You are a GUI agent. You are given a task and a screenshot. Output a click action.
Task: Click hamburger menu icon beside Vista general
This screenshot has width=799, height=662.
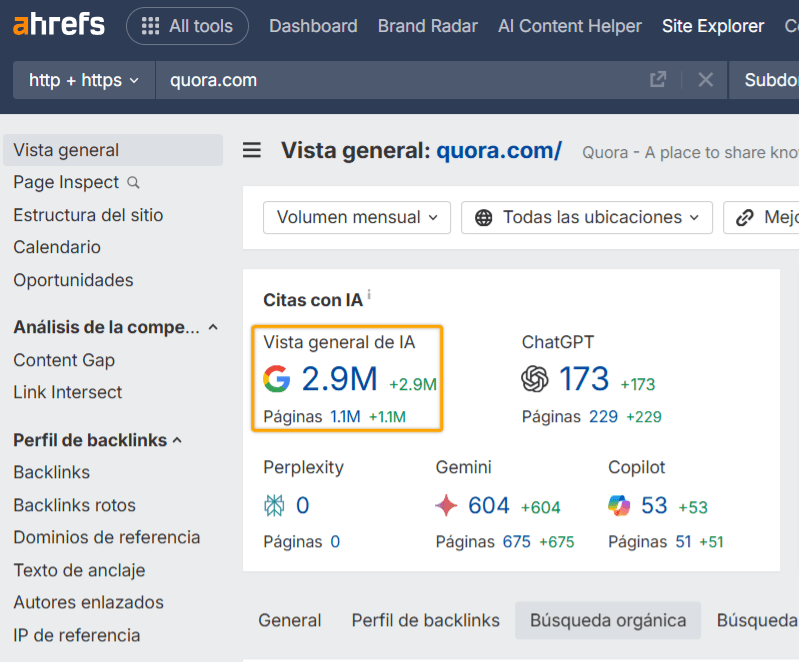252,150
